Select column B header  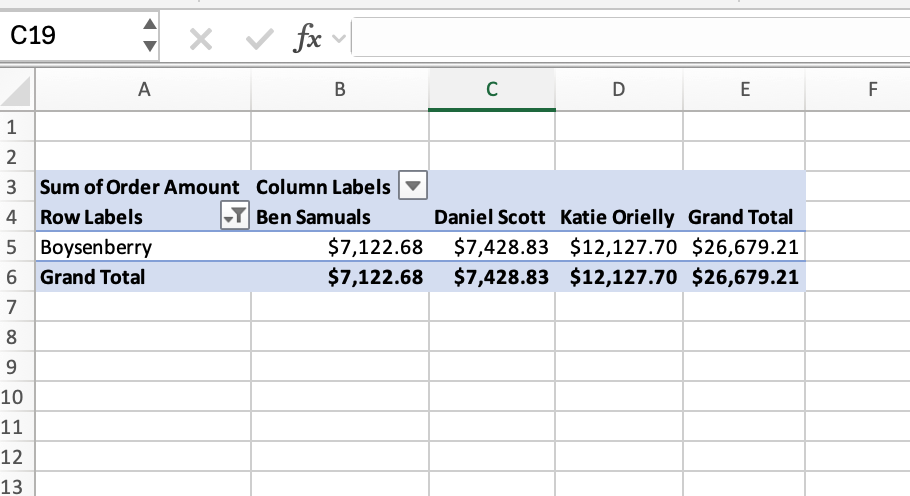(340, 89)
